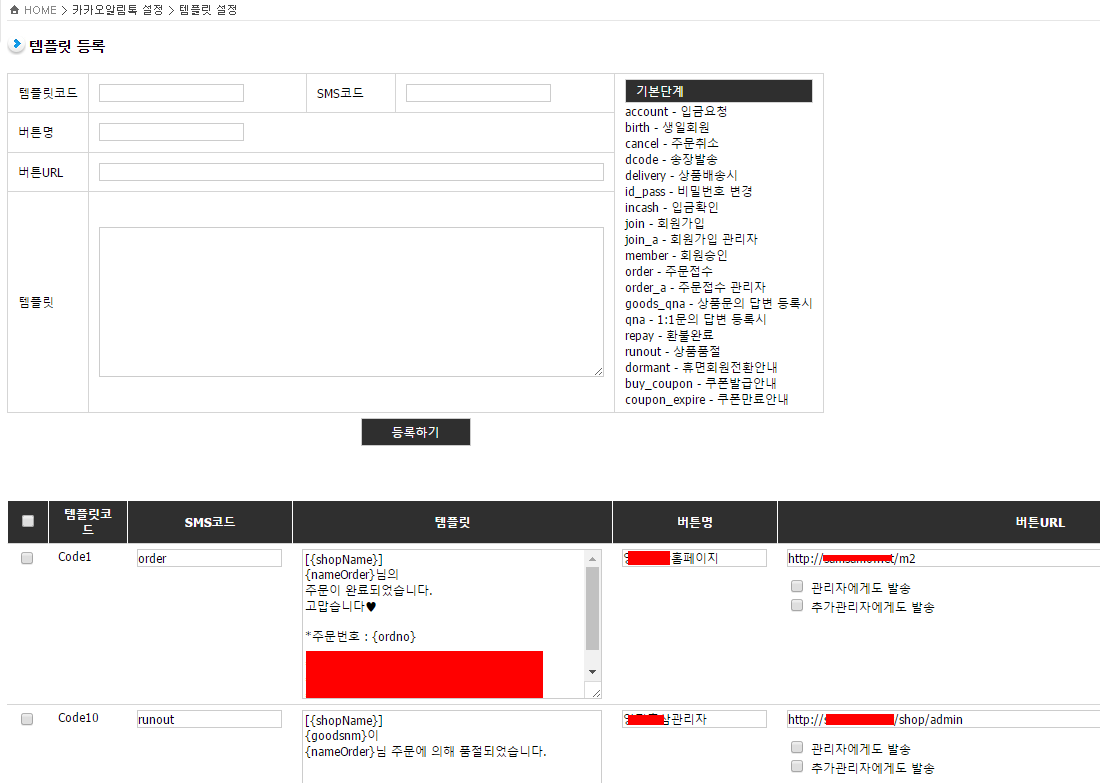Viewport: 1100px width, 783px height.
Task: Check the Code1 row checkbox
Action: click(x=27, y=558)
